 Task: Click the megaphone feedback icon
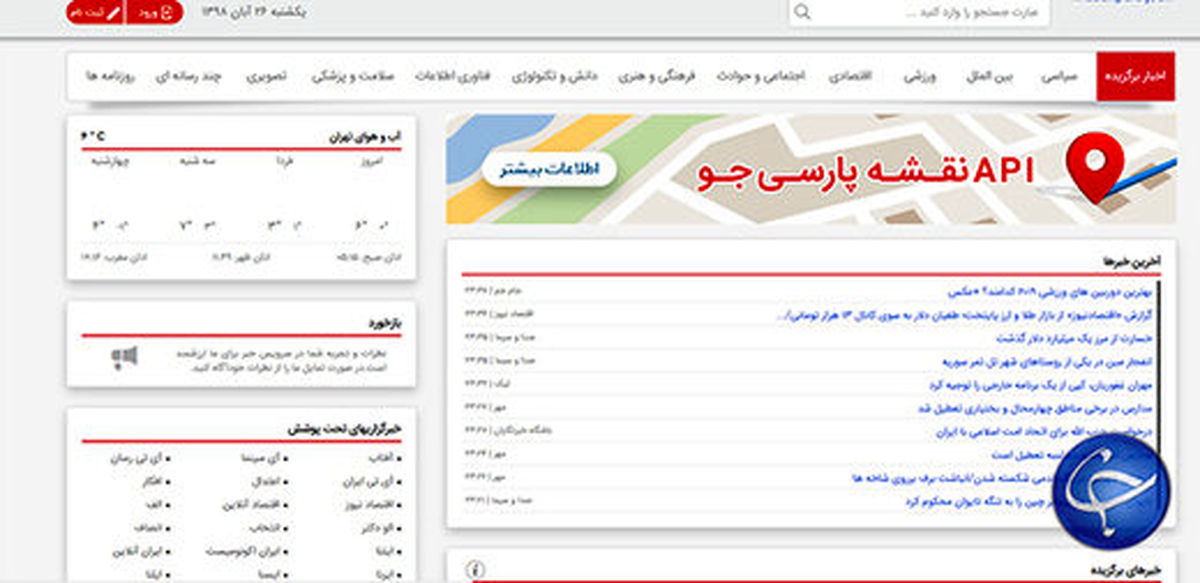coord(124,357)
